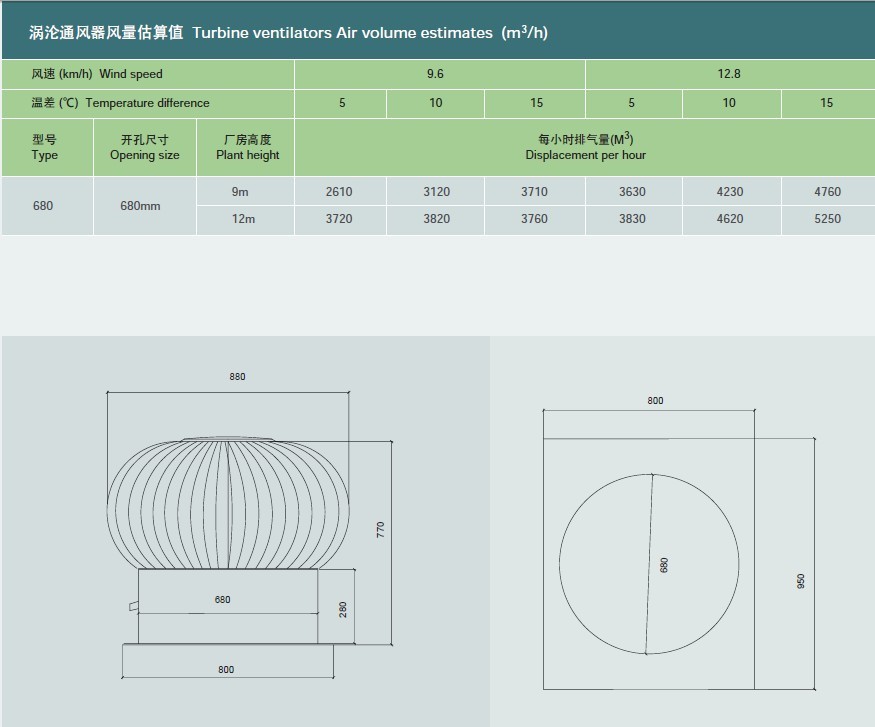This screenshot has height=727, width=875.
Task: Select the value 2610
Action: 339,192
